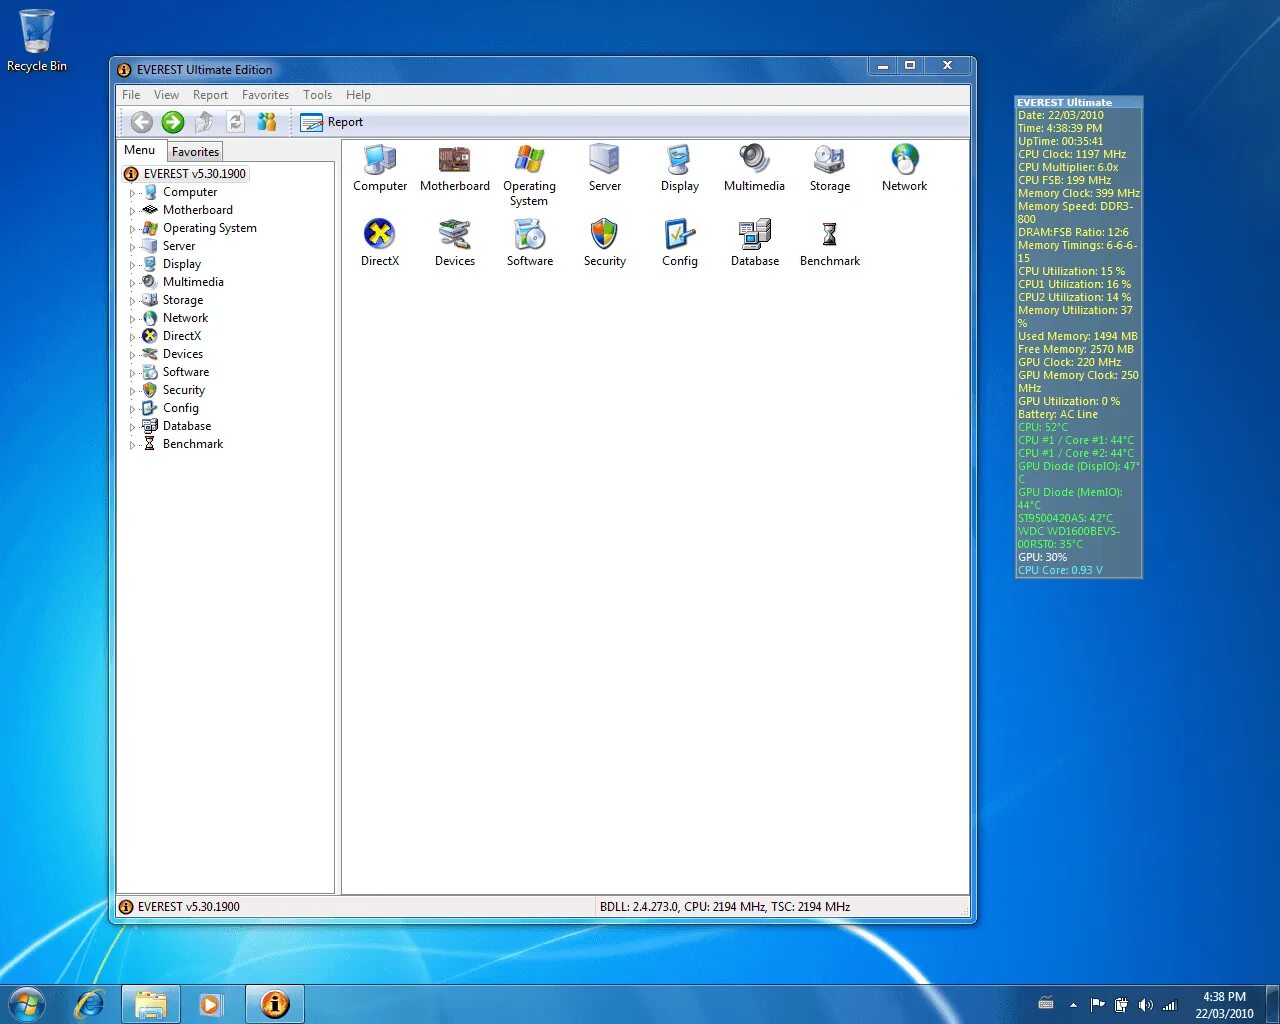
Task: Switch to the Menu tab in sidebar
Action: (140, 150)
